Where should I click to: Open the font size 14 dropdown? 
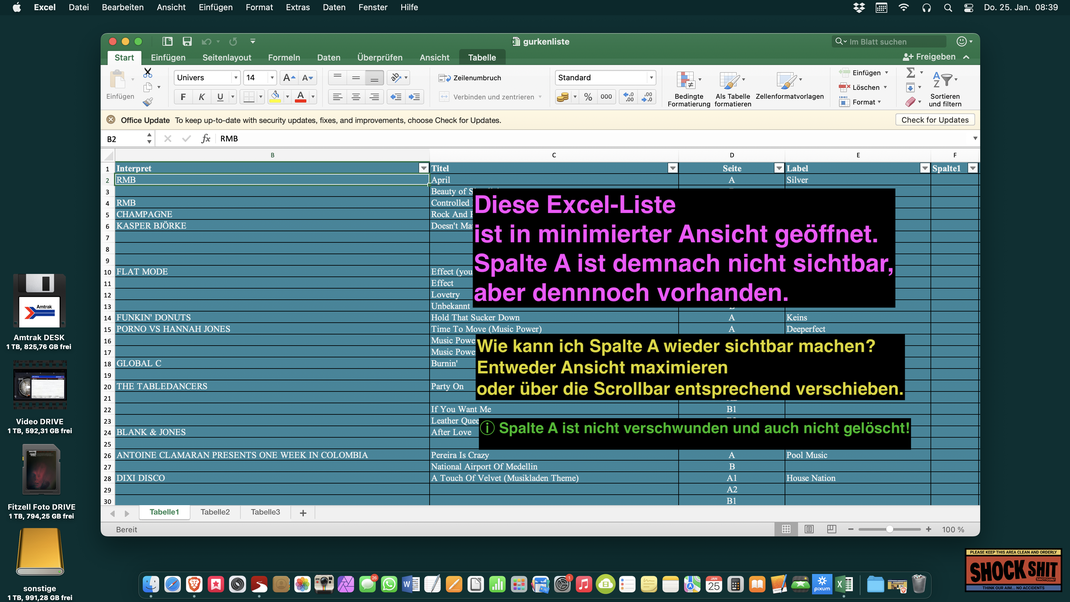(272, 78)
